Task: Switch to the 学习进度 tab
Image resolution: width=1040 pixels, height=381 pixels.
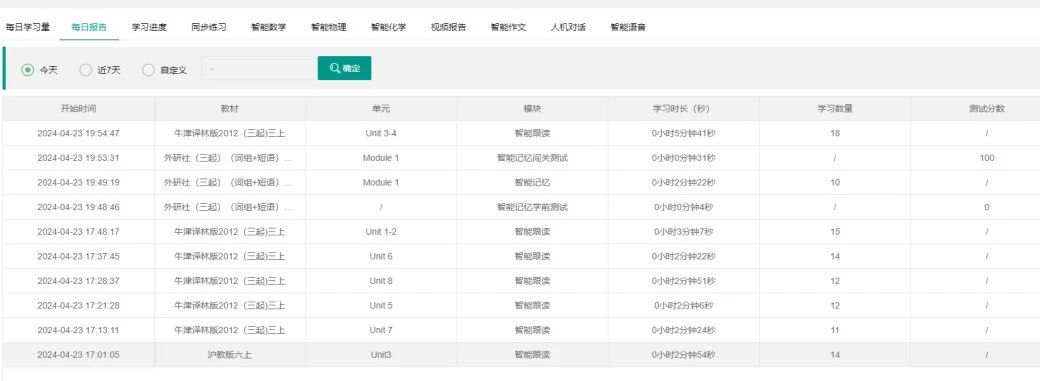Action: pyautogui.click(x=149, y=27)
